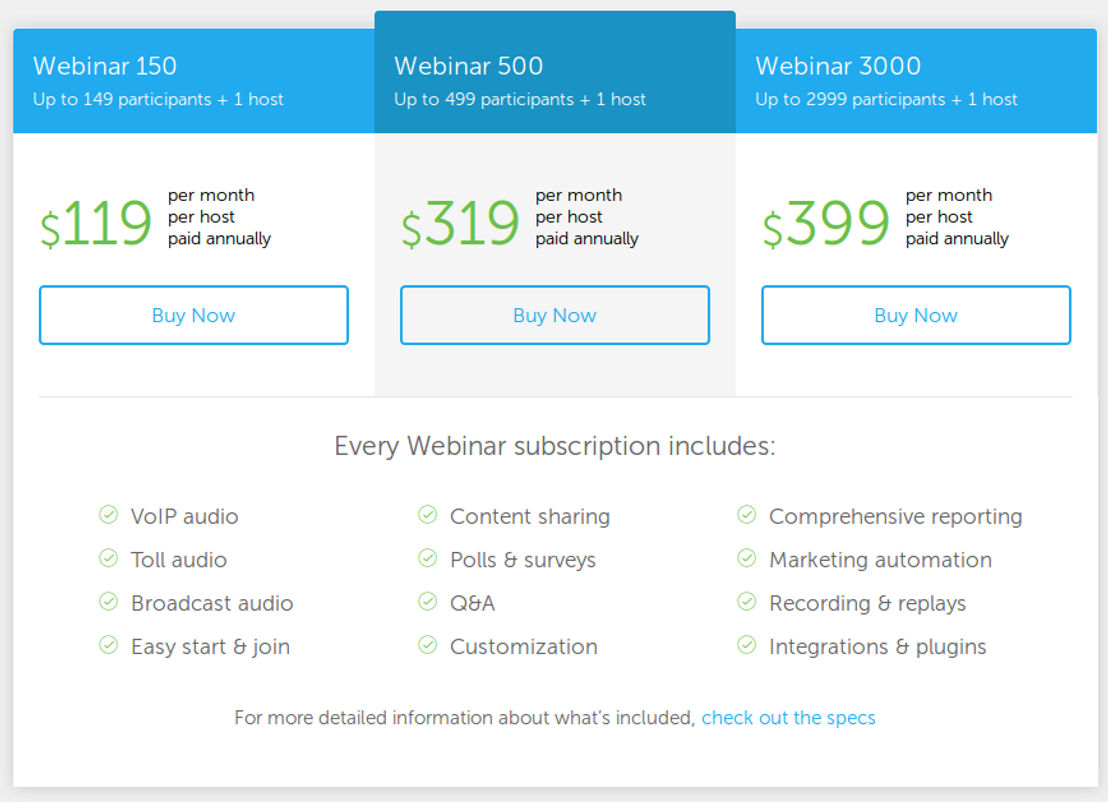Click the $119 price text
The height and width of the screenshot is (802, 1108).
coord(96,223)
